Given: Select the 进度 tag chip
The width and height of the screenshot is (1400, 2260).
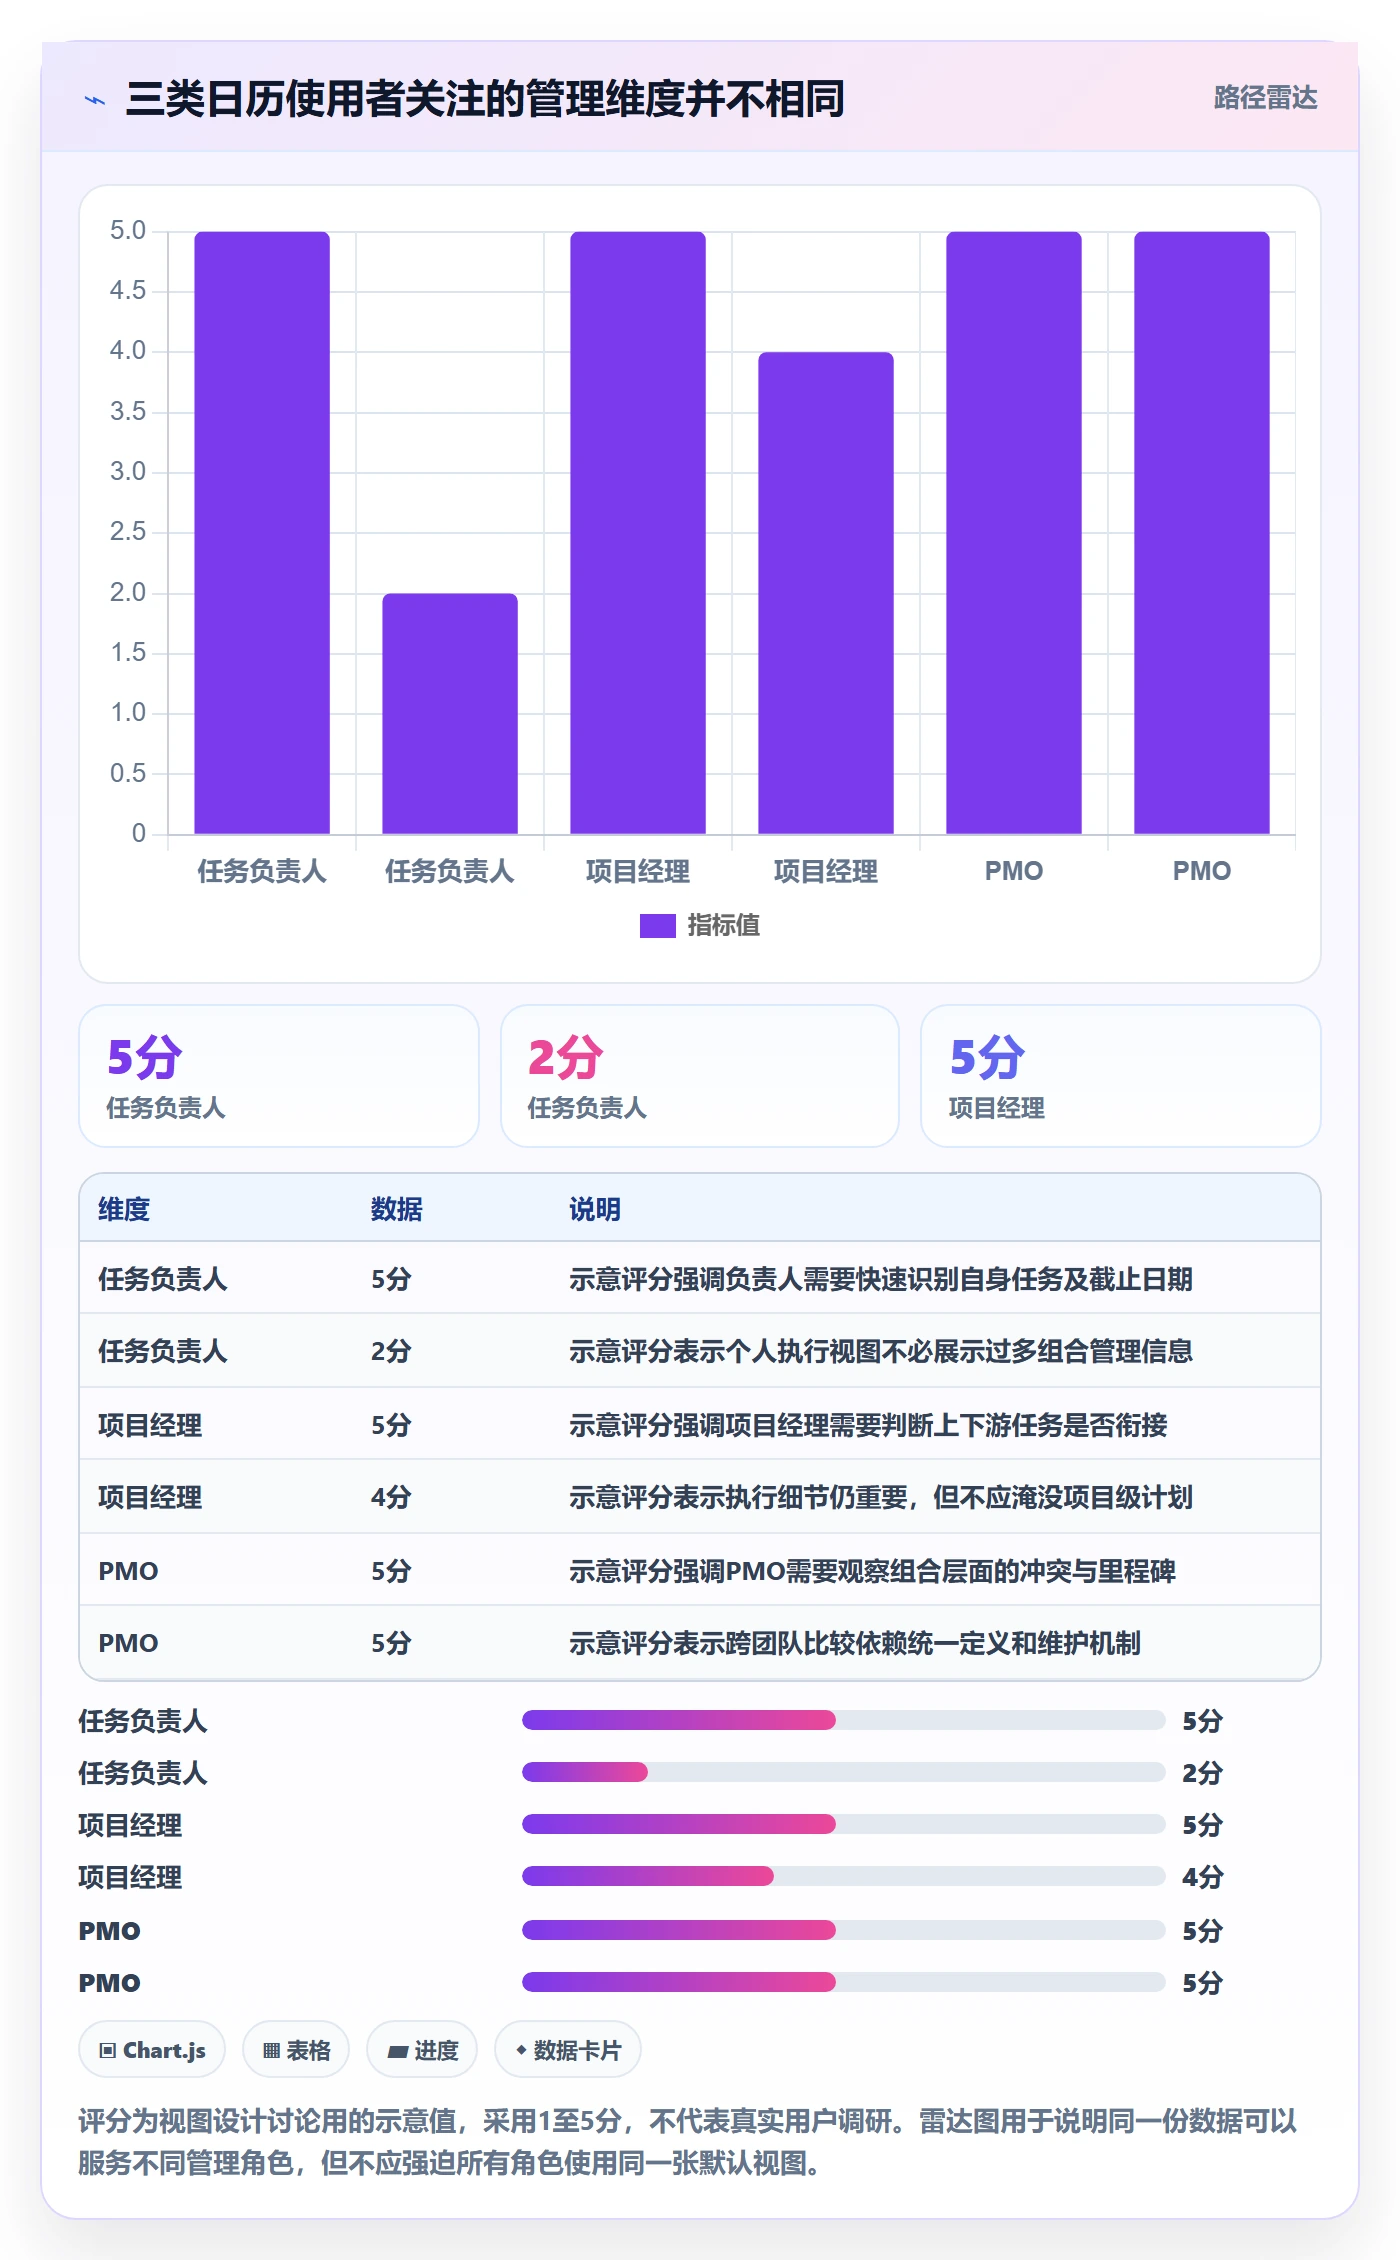Looking at the screenshot, I should tap(422, 2050).
